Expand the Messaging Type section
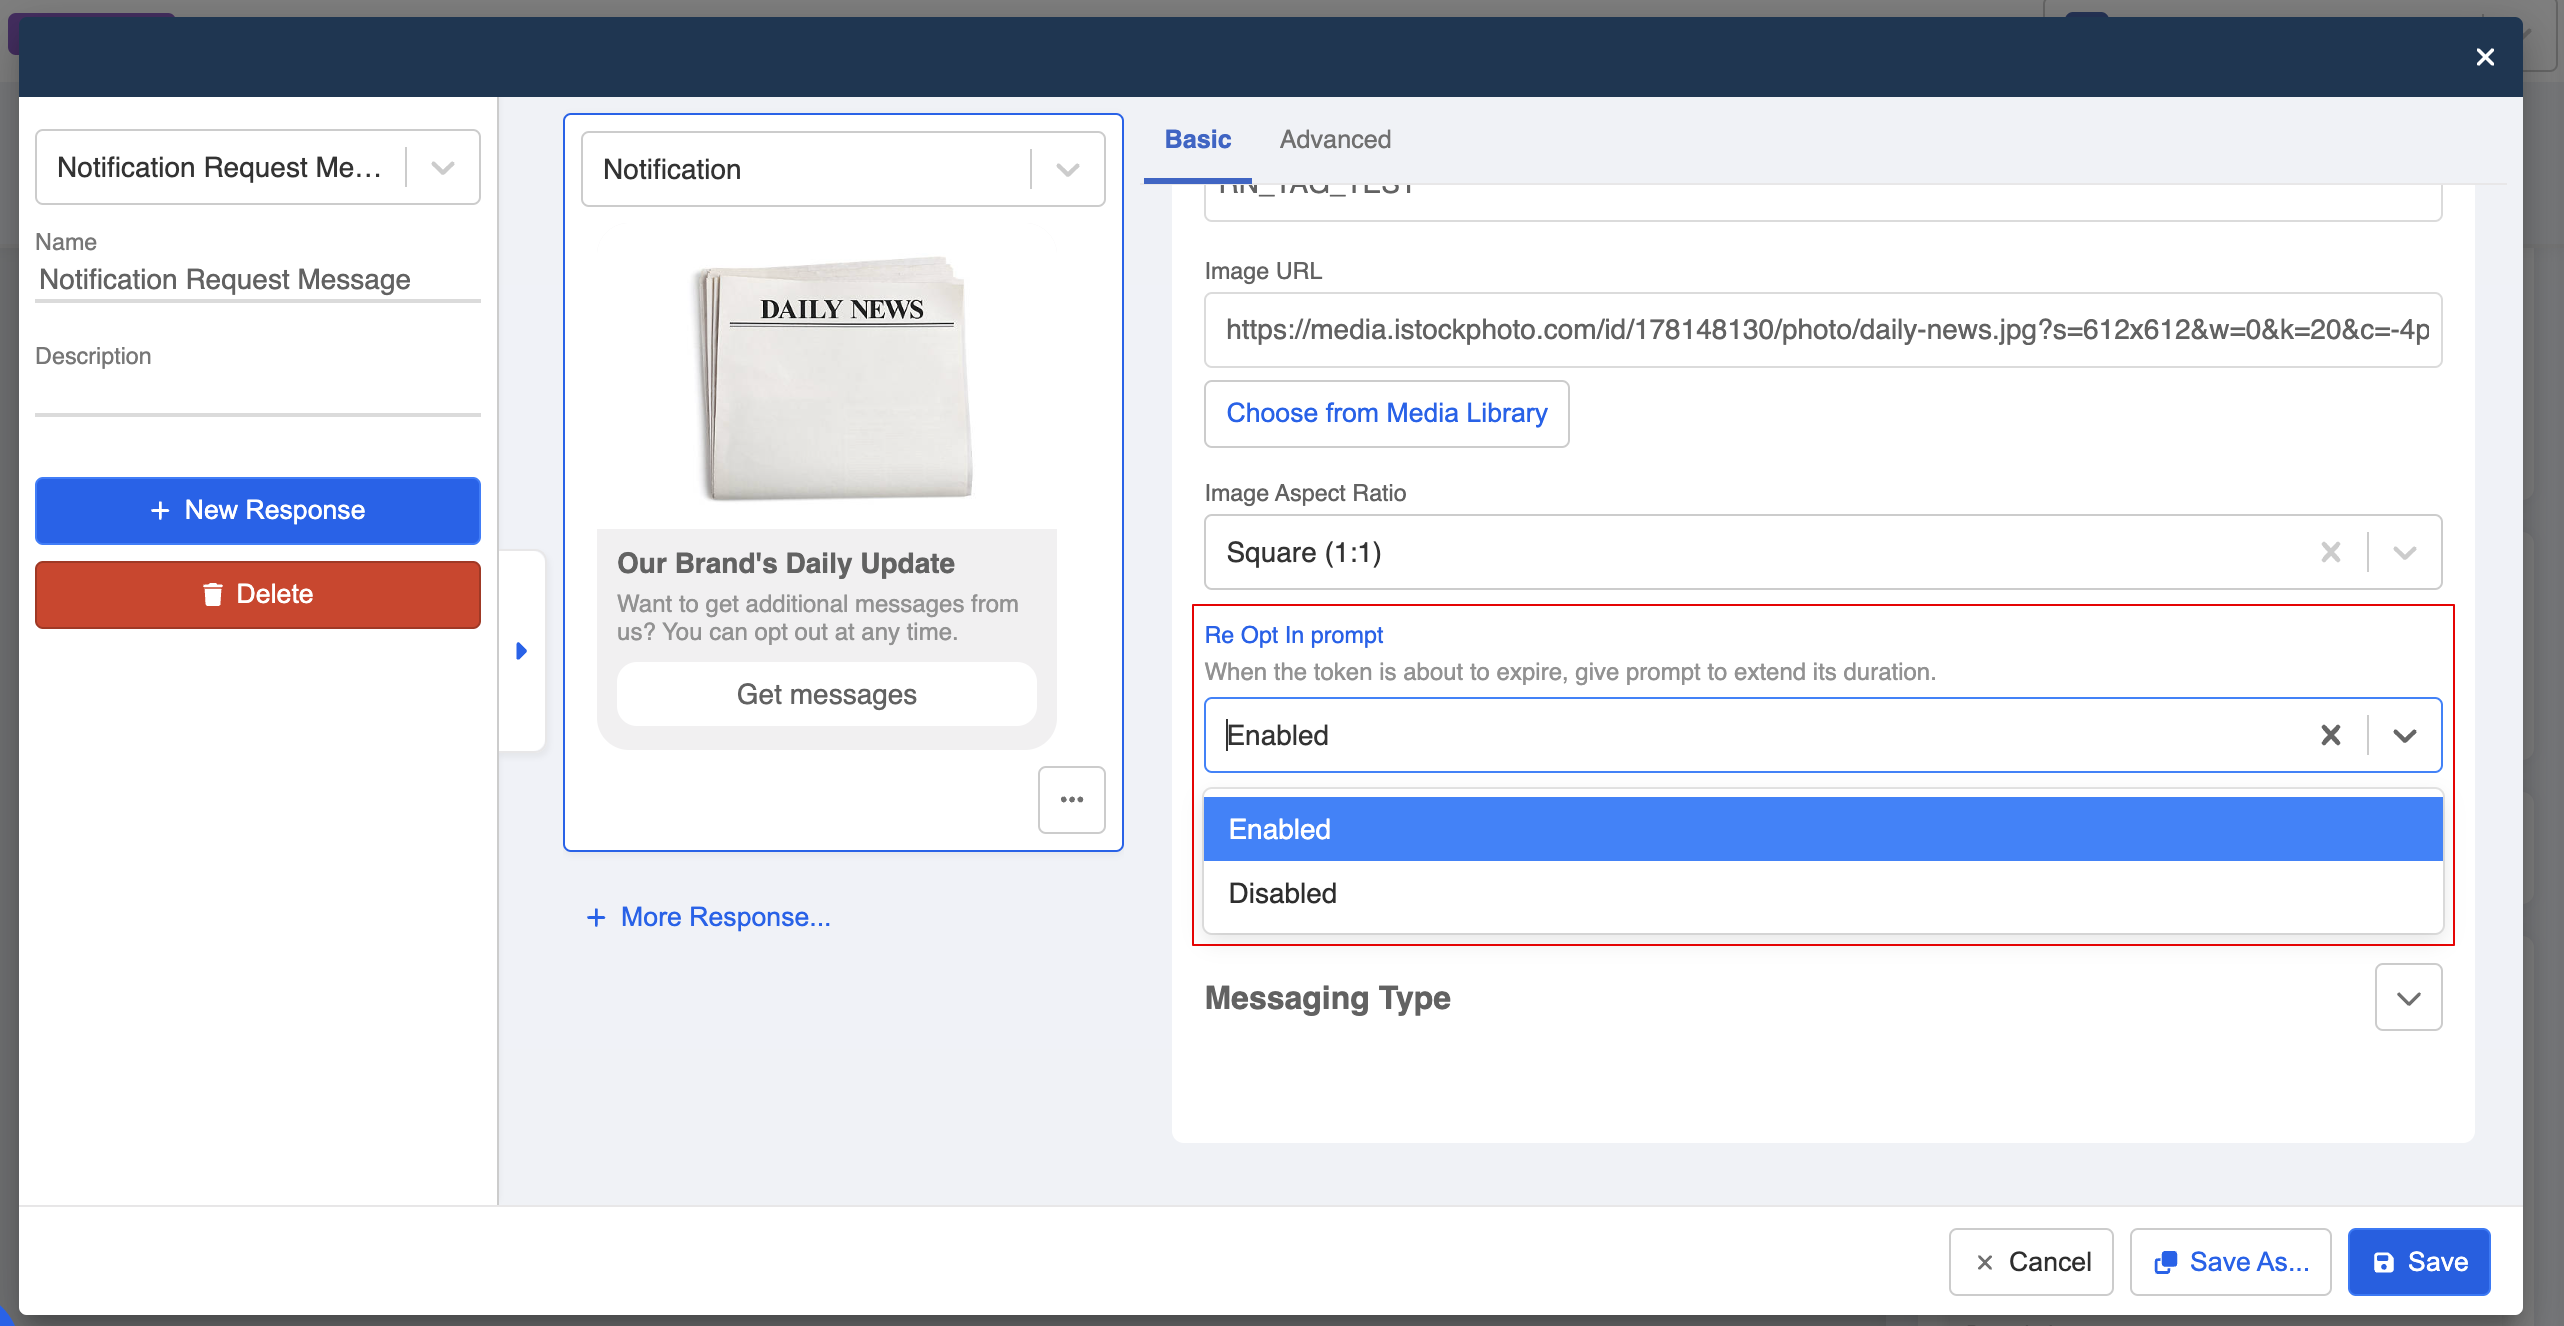Viewport: 2564px width, 1326px height. [2408, 997]
